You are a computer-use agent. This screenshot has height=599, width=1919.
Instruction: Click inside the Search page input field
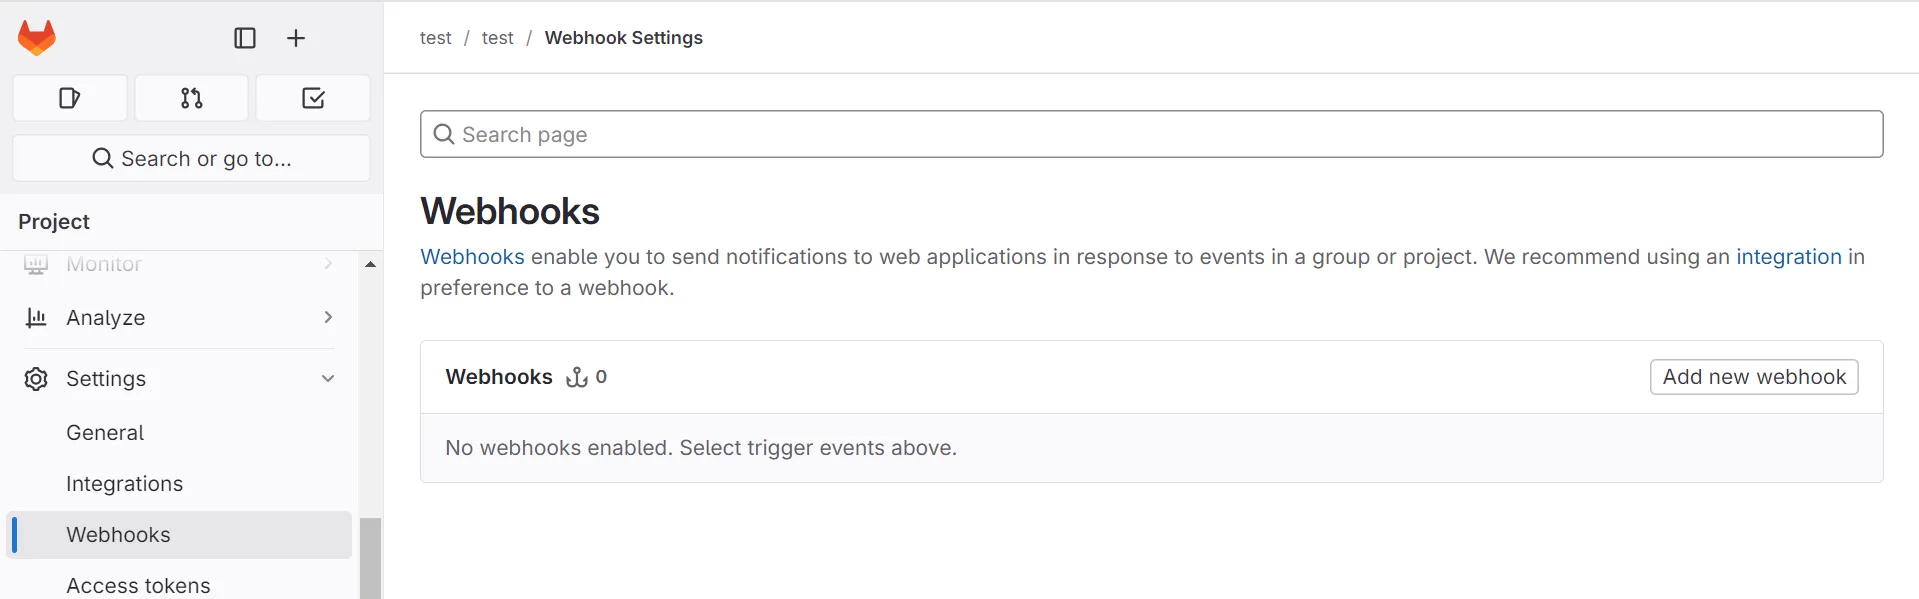tap(900, 134)
